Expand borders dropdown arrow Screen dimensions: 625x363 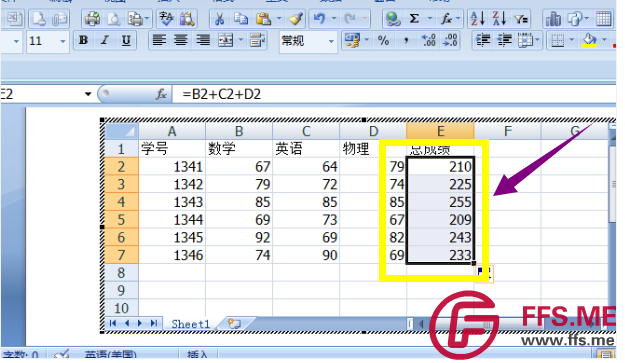coord(572,40)
